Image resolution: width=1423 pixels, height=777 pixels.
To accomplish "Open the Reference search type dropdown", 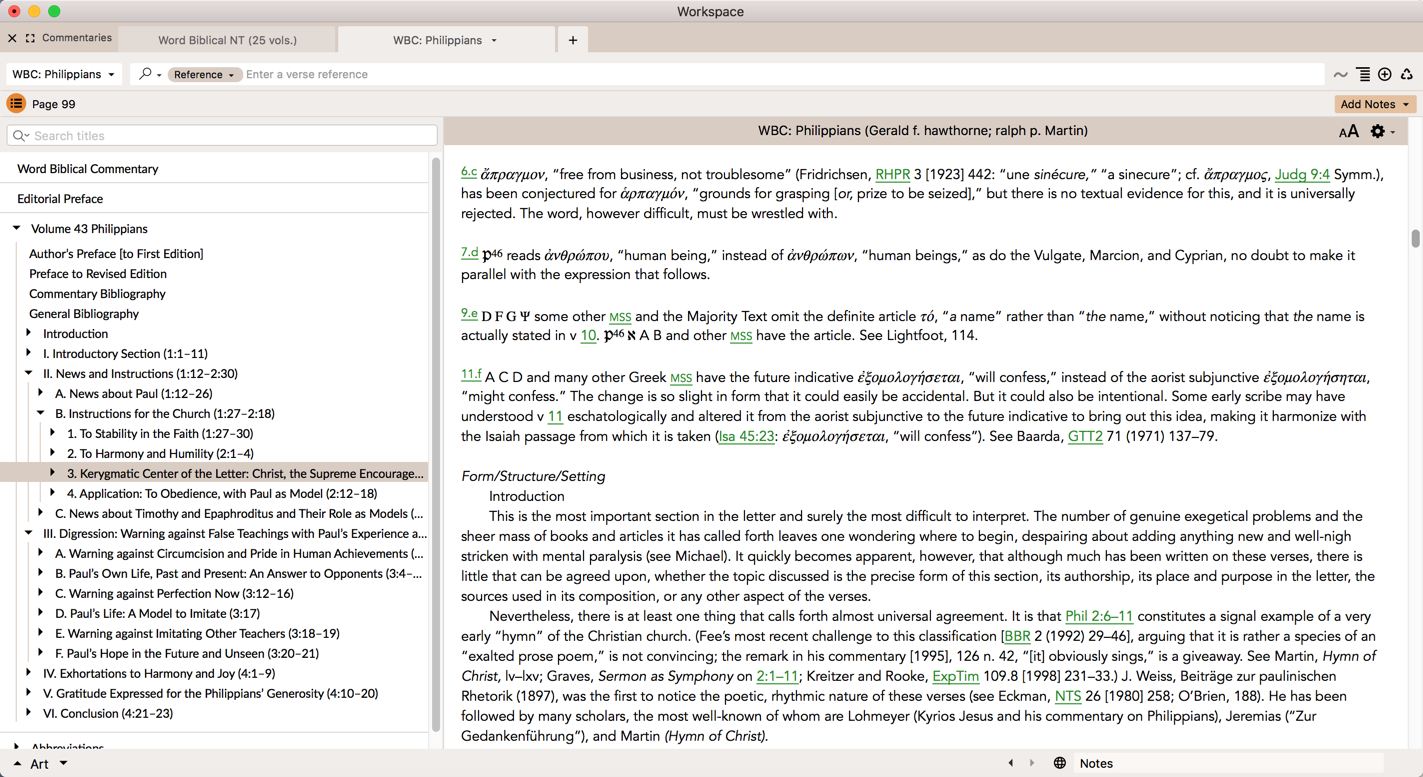I will [x=204, y=75].
